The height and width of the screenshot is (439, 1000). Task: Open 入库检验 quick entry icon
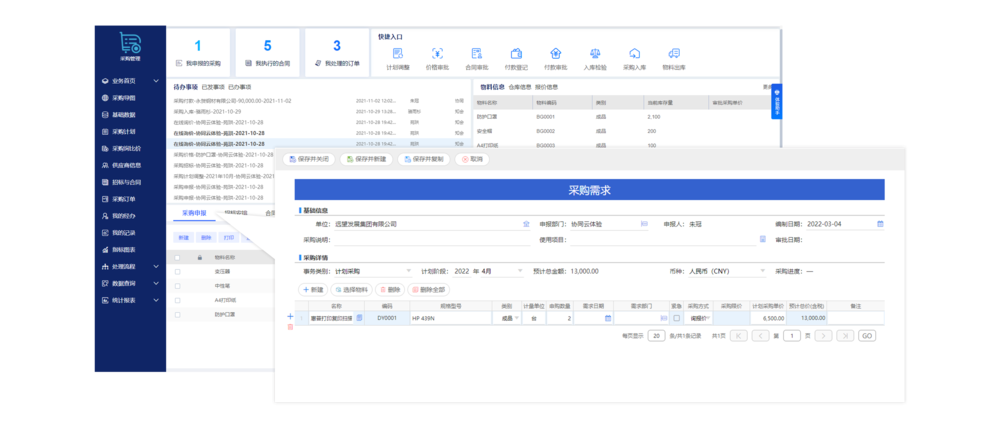tap(595, 54)
